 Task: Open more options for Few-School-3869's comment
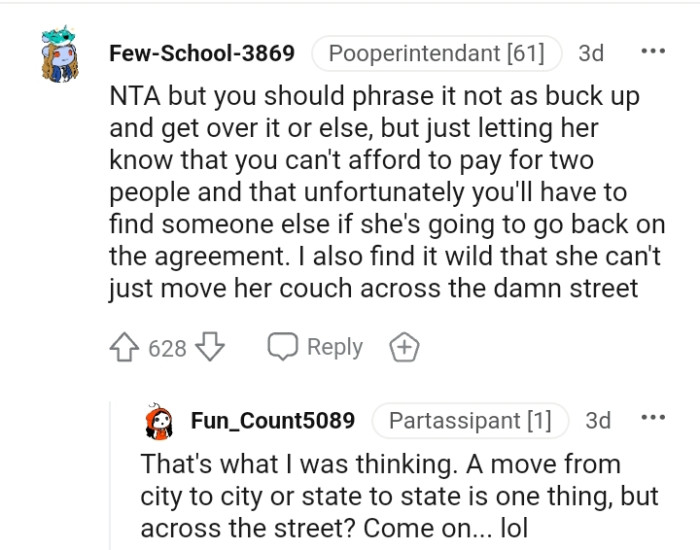tap(653, 52)
